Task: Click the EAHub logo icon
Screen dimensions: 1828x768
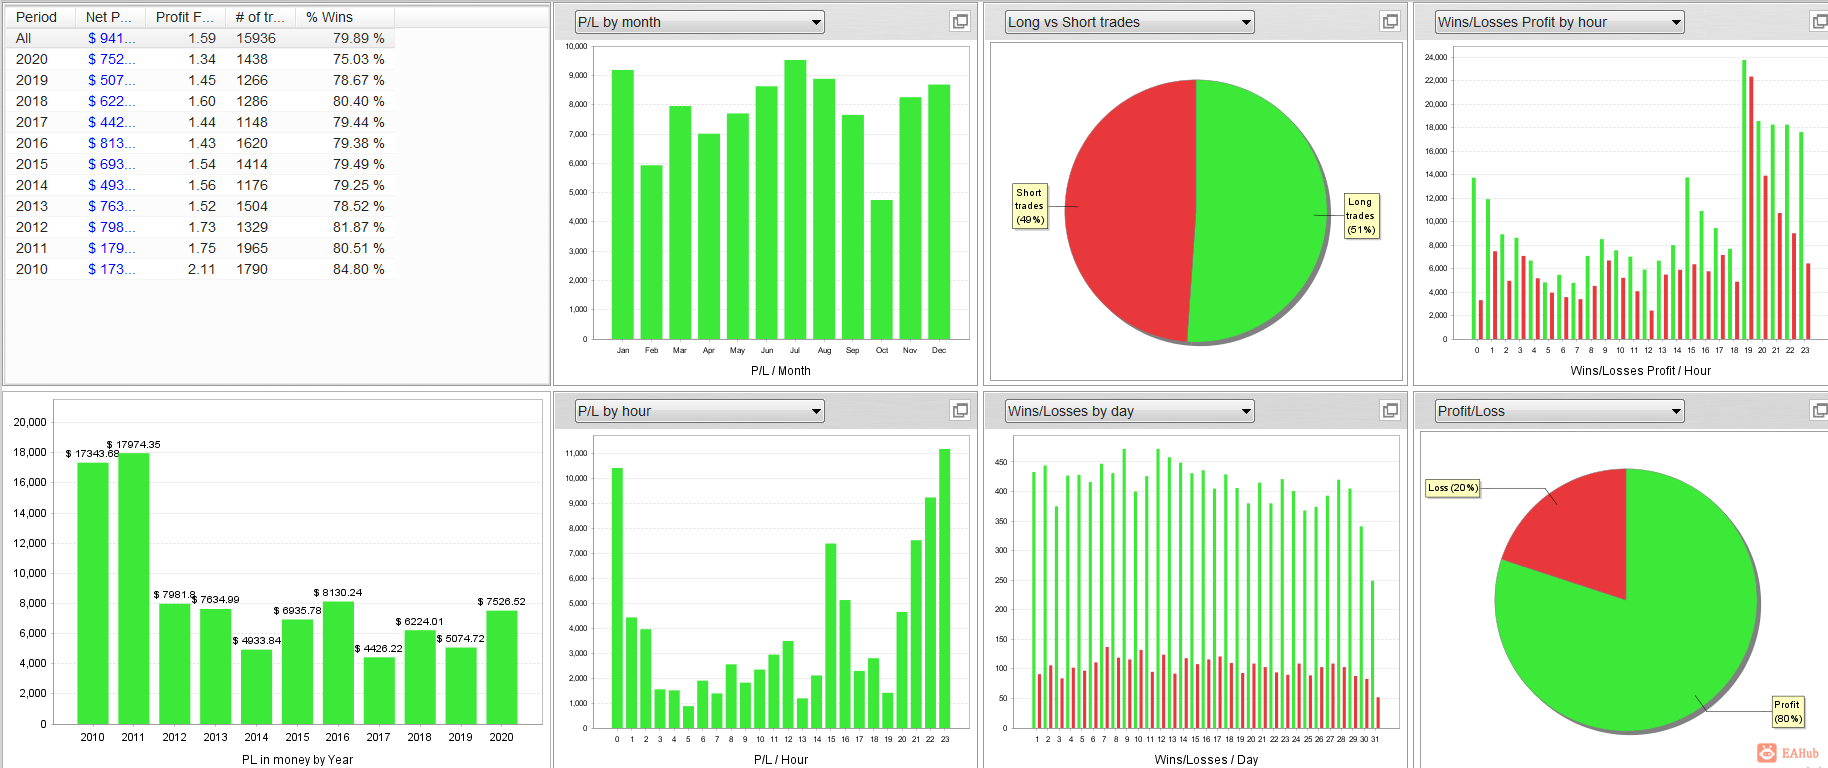Action: point(1767,753)
